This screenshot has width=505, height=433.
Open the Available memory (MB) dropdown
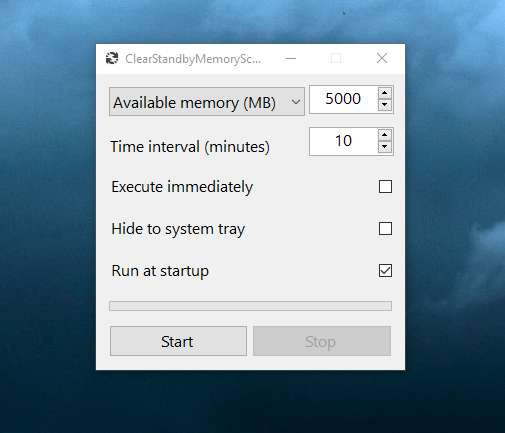207,102
